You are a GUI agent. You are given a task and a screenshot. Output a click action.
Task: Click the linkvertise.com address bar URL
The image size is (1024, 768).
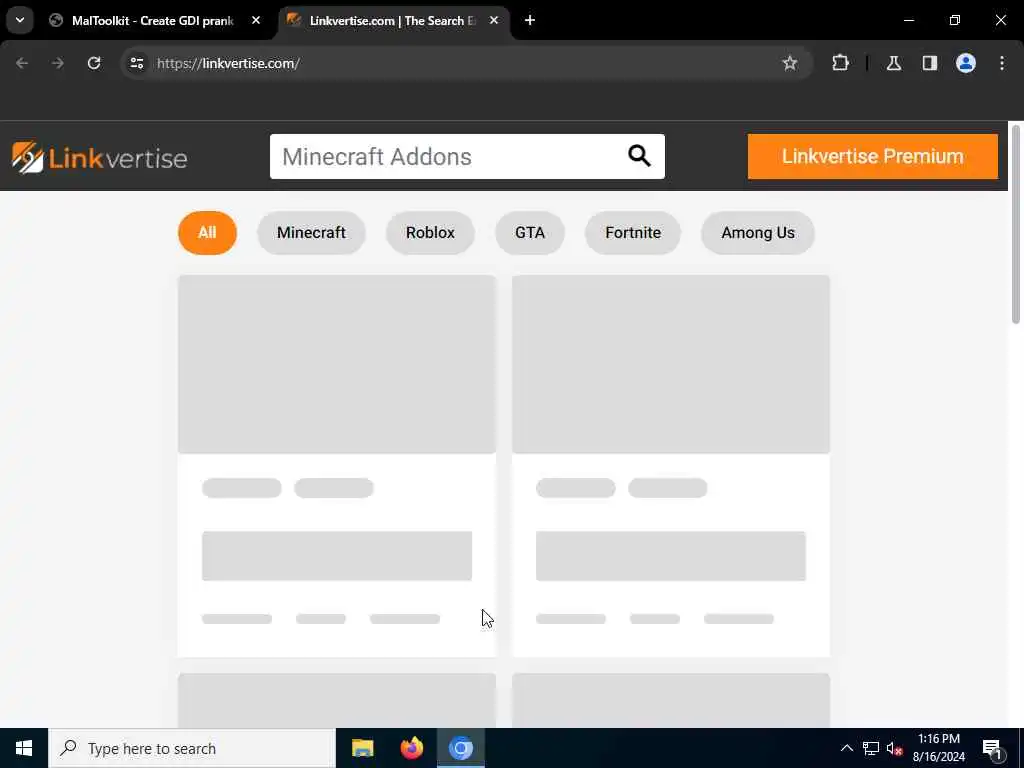coord(229,63)
